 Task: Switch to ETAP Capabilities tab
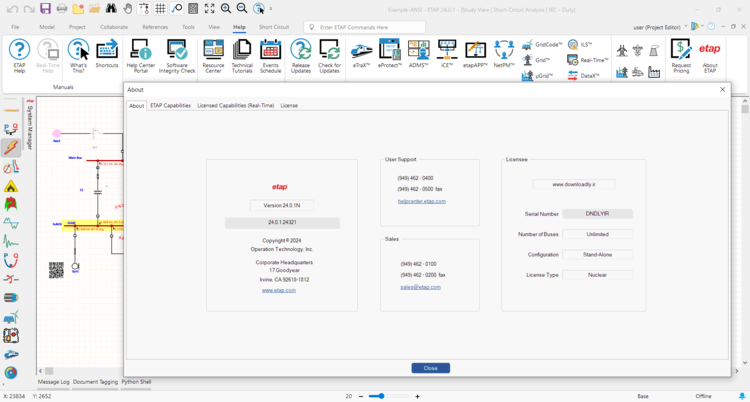170,105
